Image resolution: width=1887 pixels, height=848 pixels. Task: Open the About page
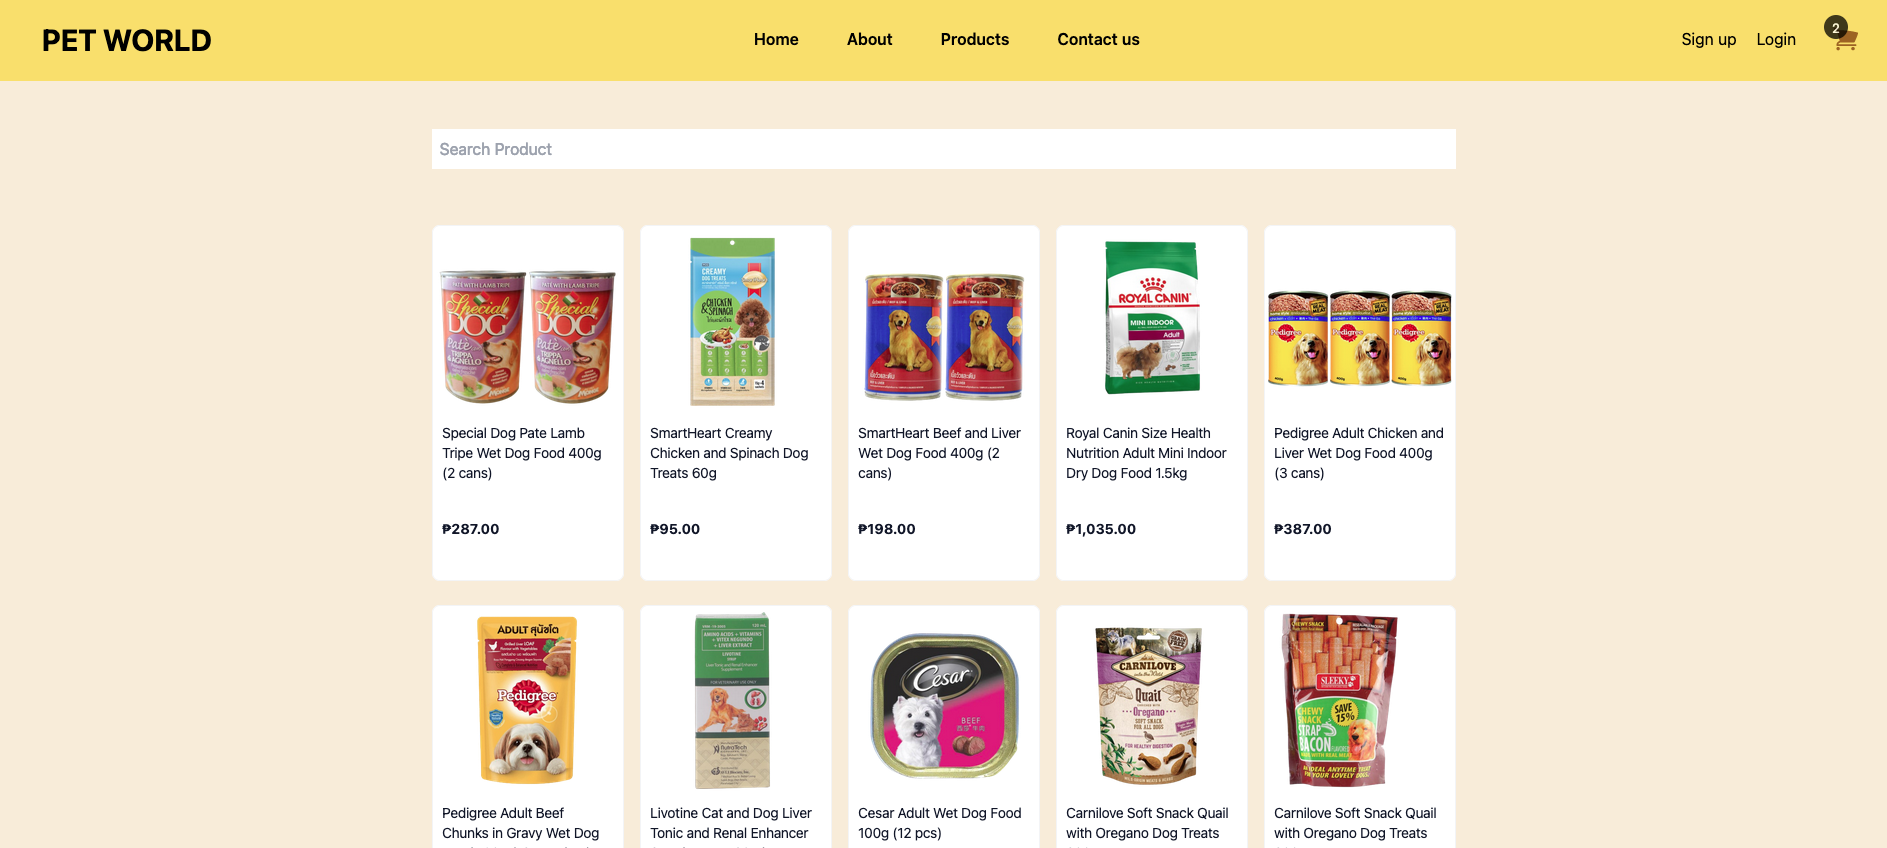(x=869, y=39)
